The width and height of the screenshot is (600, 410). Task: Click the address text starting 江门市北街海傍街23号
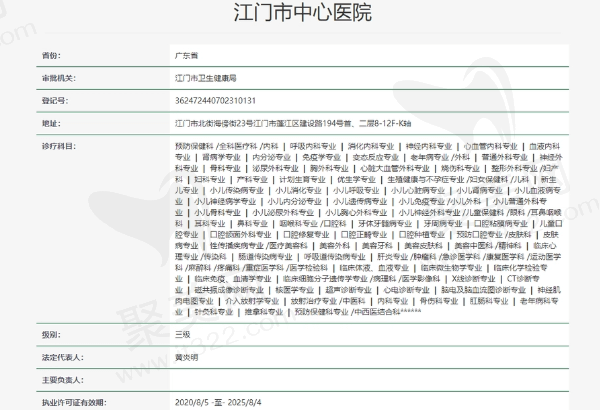pyautogui.click(x=293, y=123)
